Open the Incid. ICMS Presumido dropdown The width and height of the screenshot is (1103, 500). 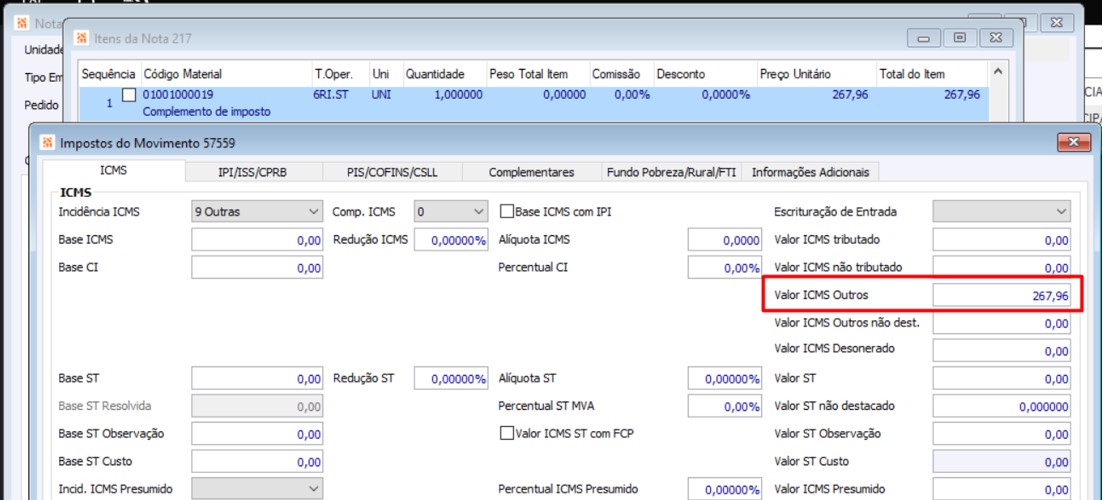(257, 489)
